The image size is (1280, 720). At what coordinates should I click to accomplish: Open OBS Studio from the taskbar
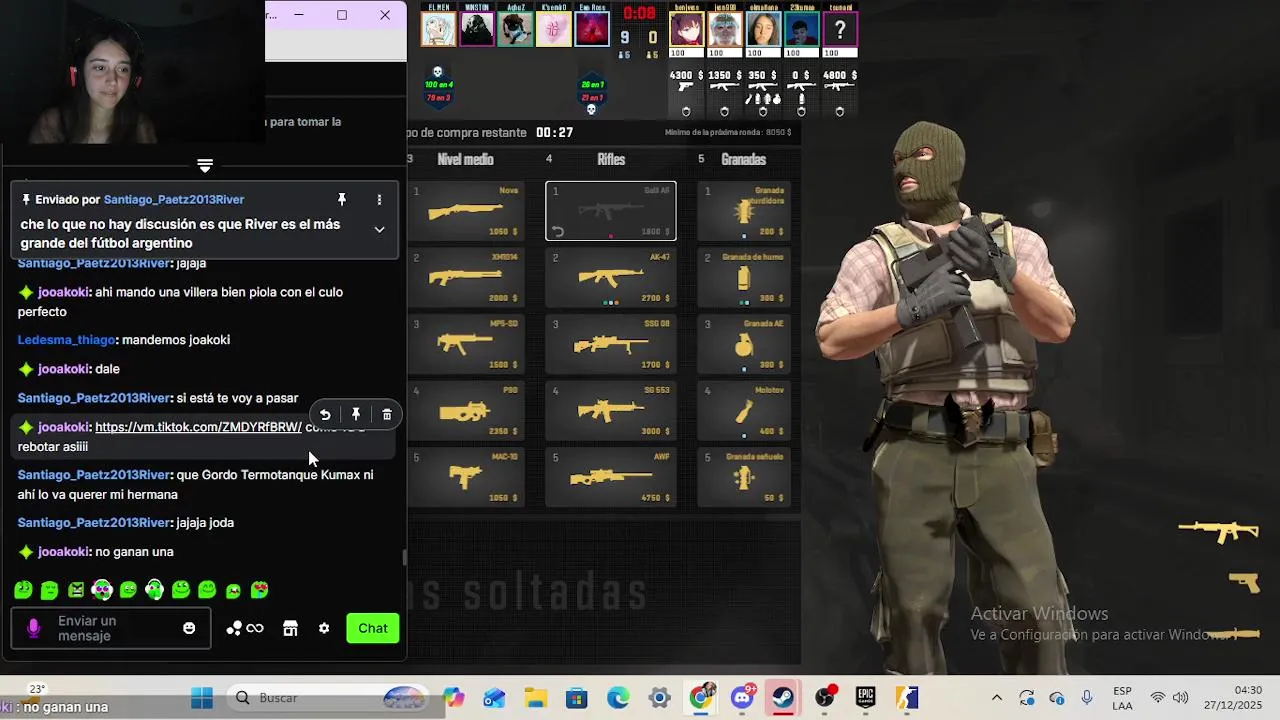click(824, 698)
